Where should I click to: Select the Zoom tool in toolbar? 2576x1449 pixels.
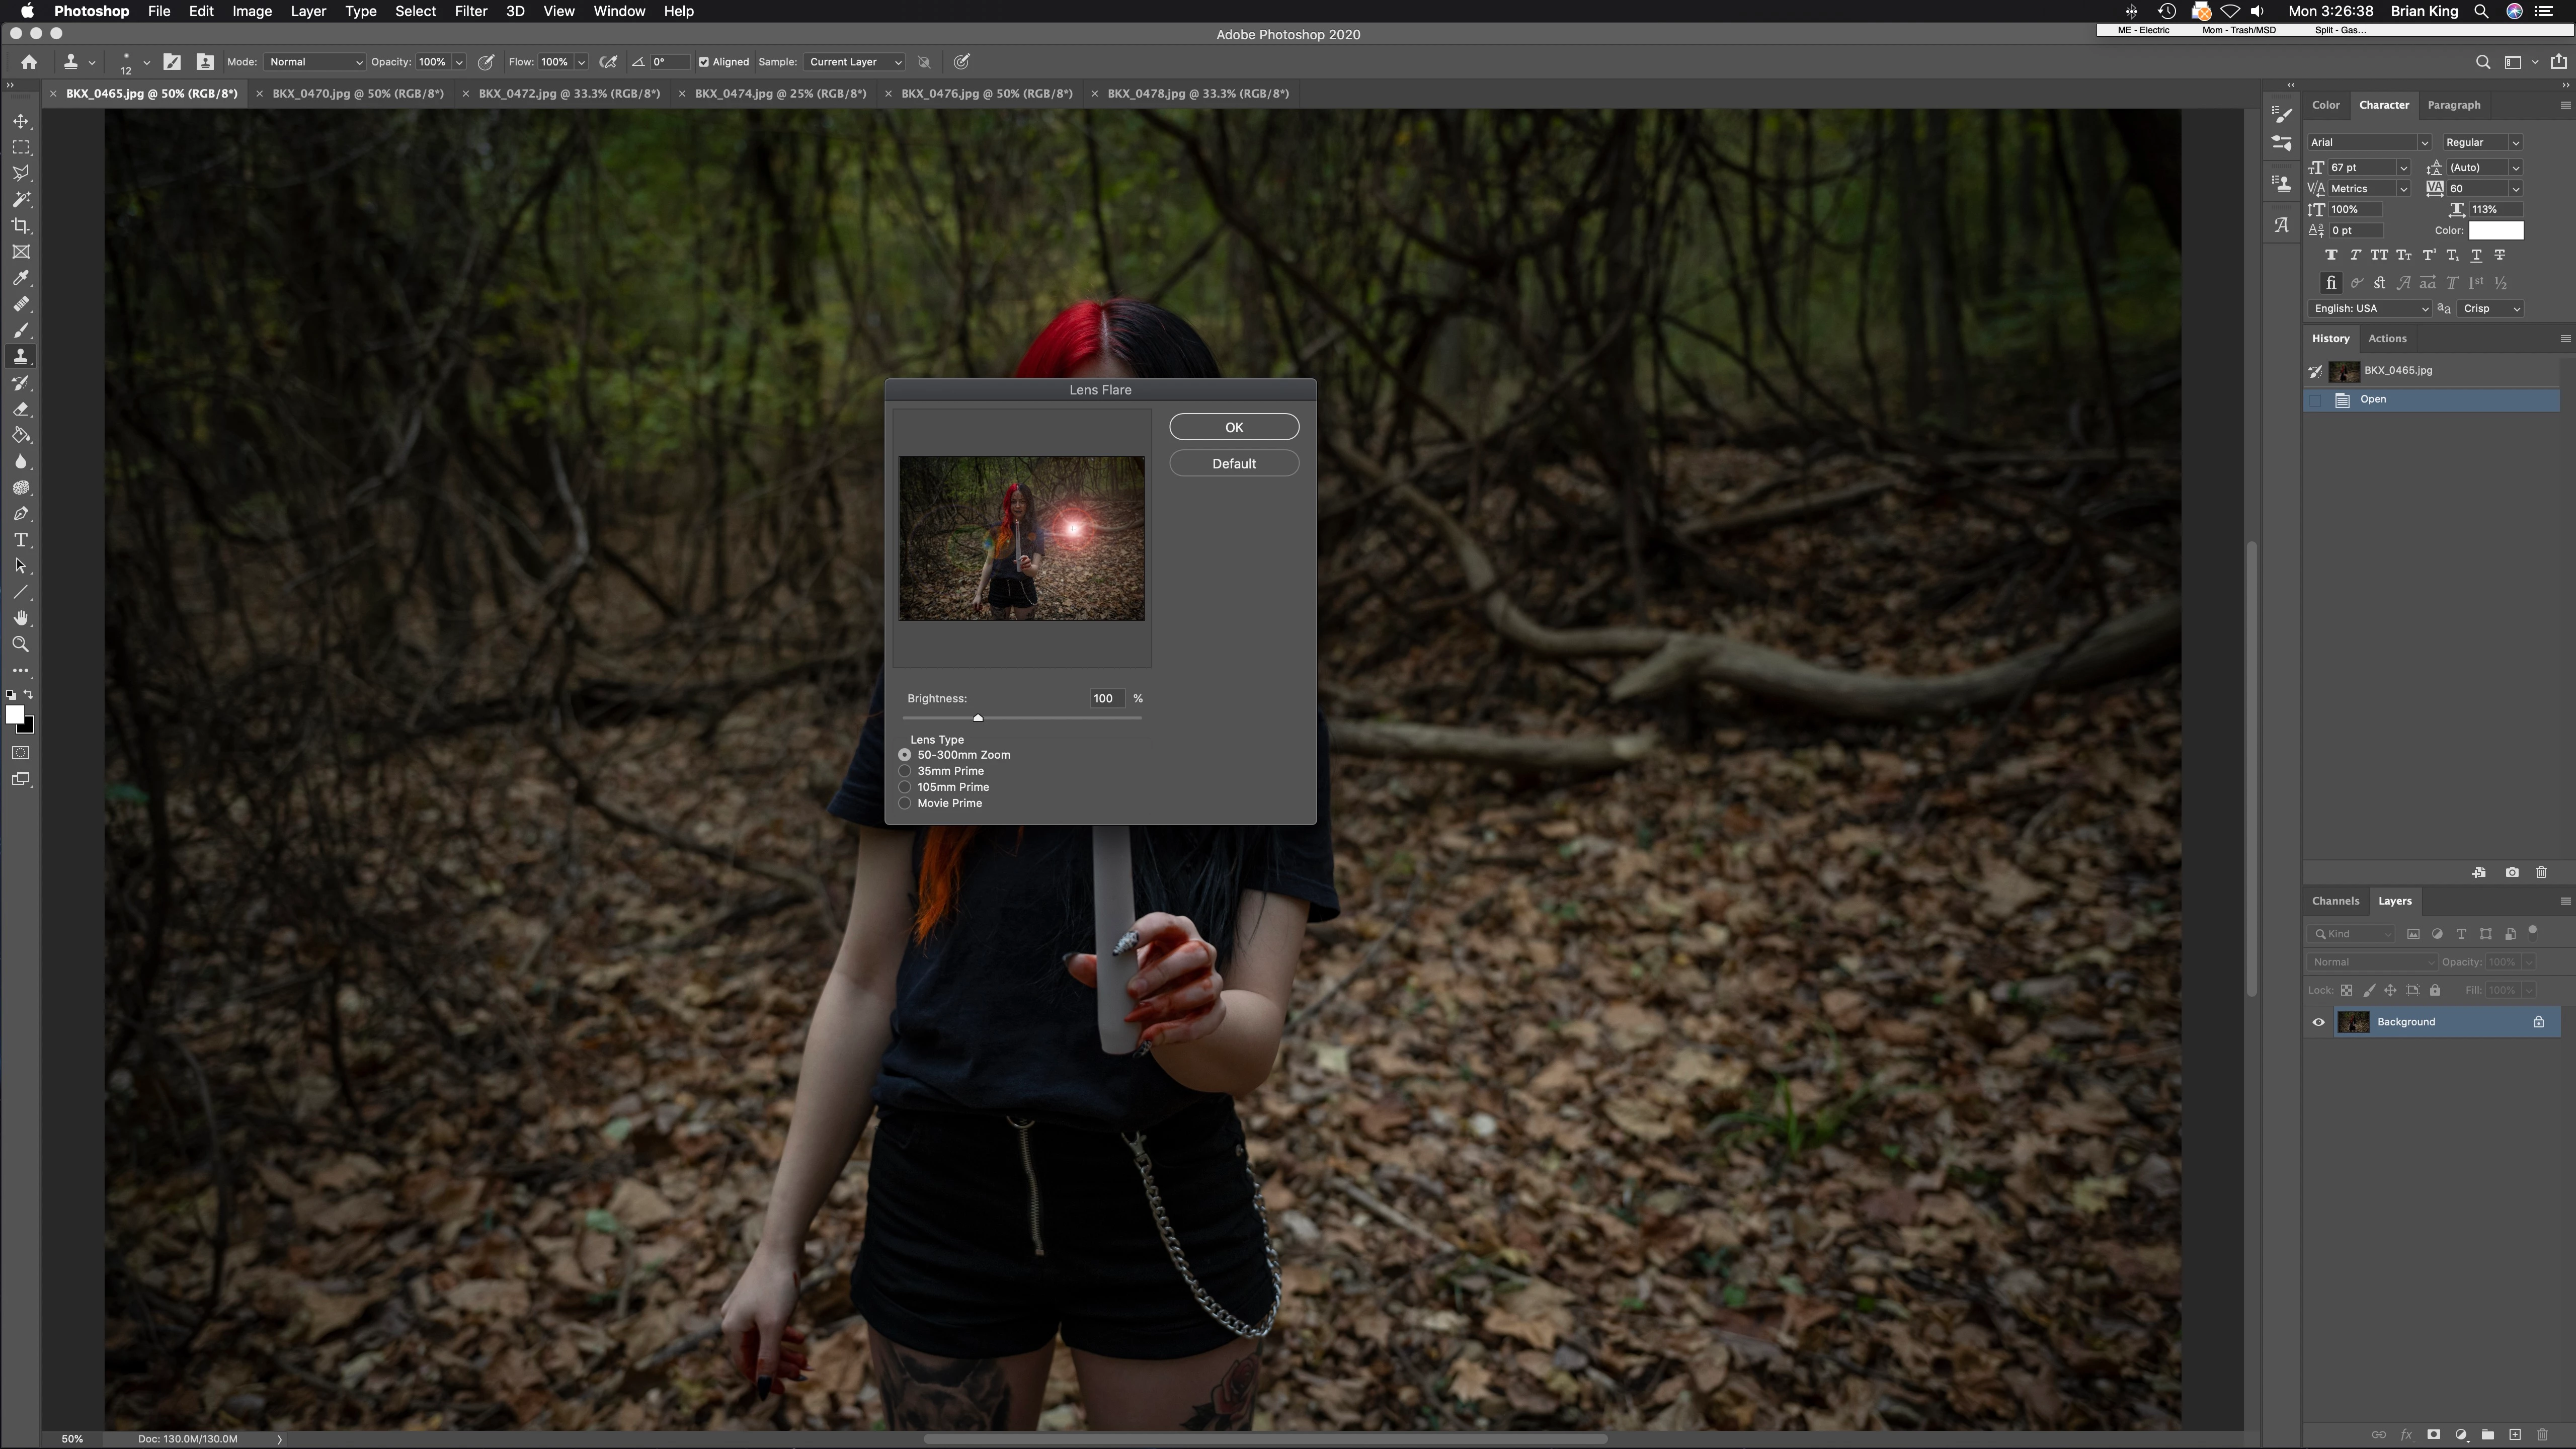[20, 645]
